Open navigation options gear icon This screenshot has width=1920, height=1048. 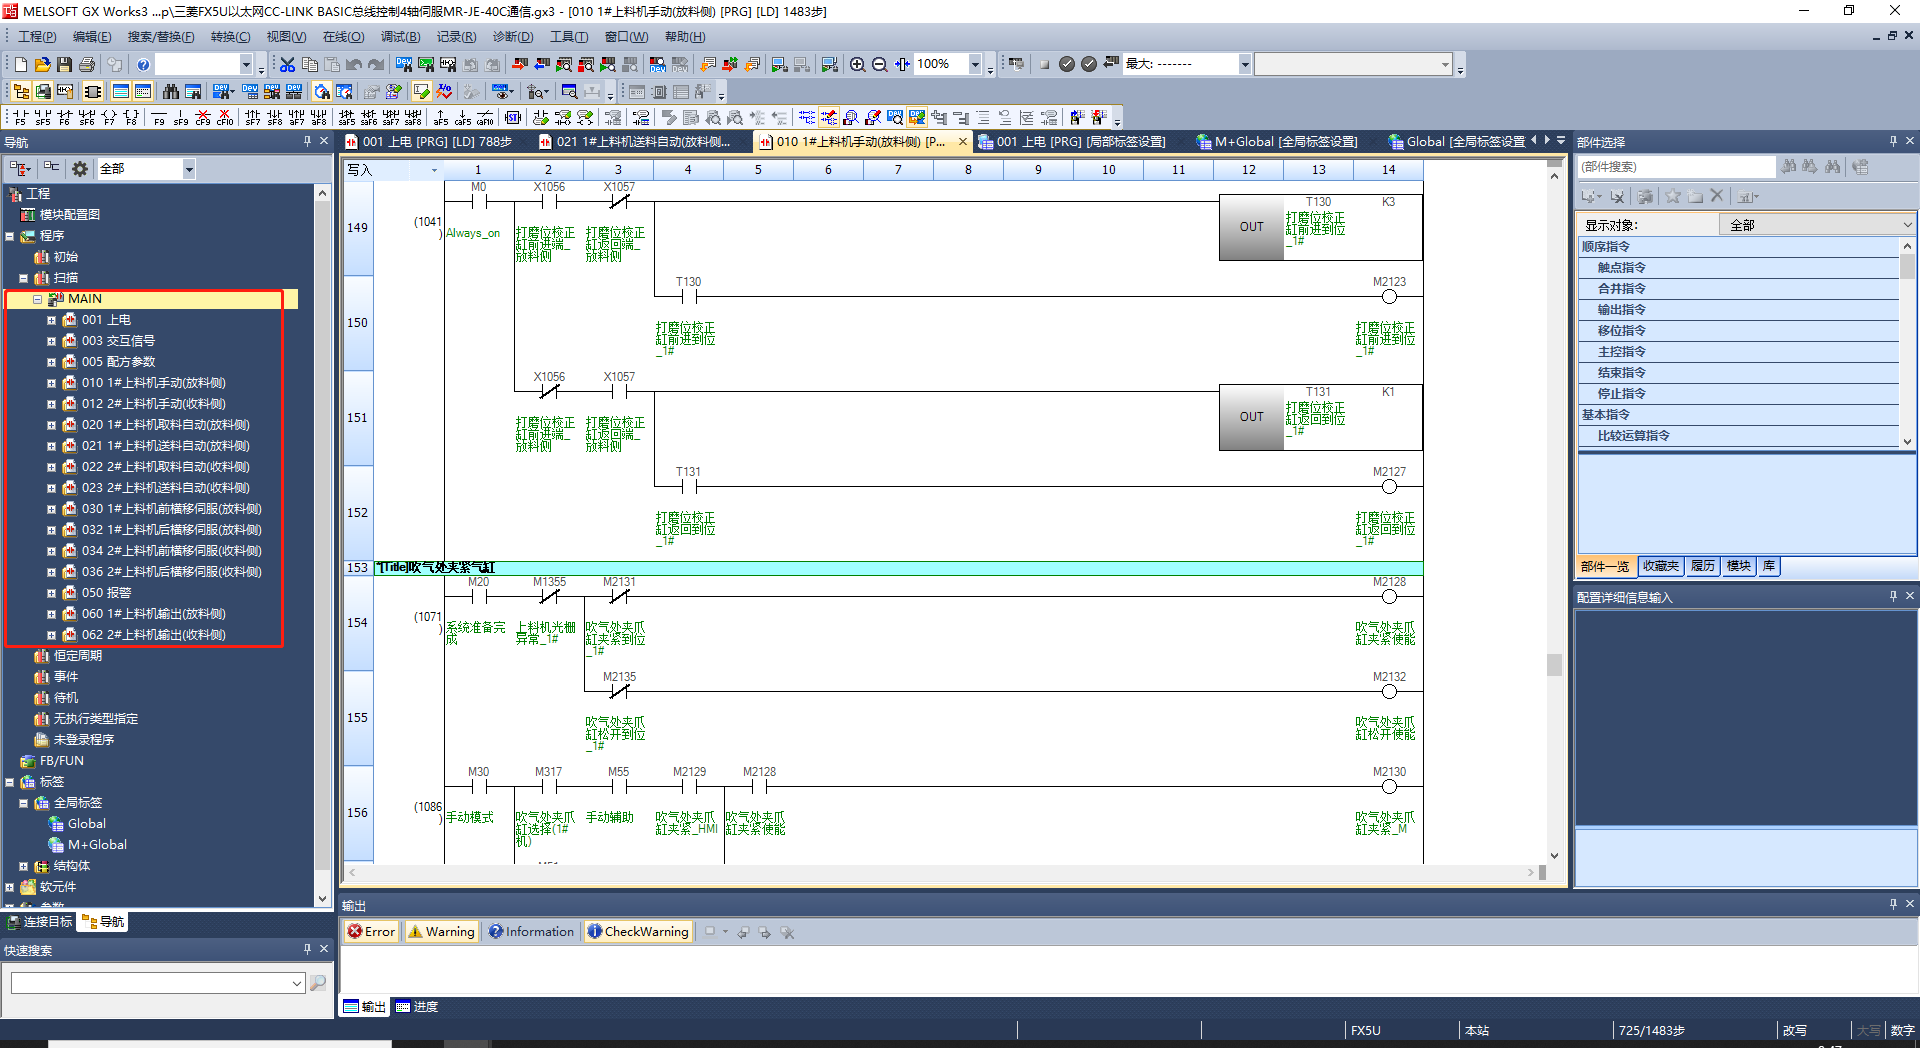point(80,169)
